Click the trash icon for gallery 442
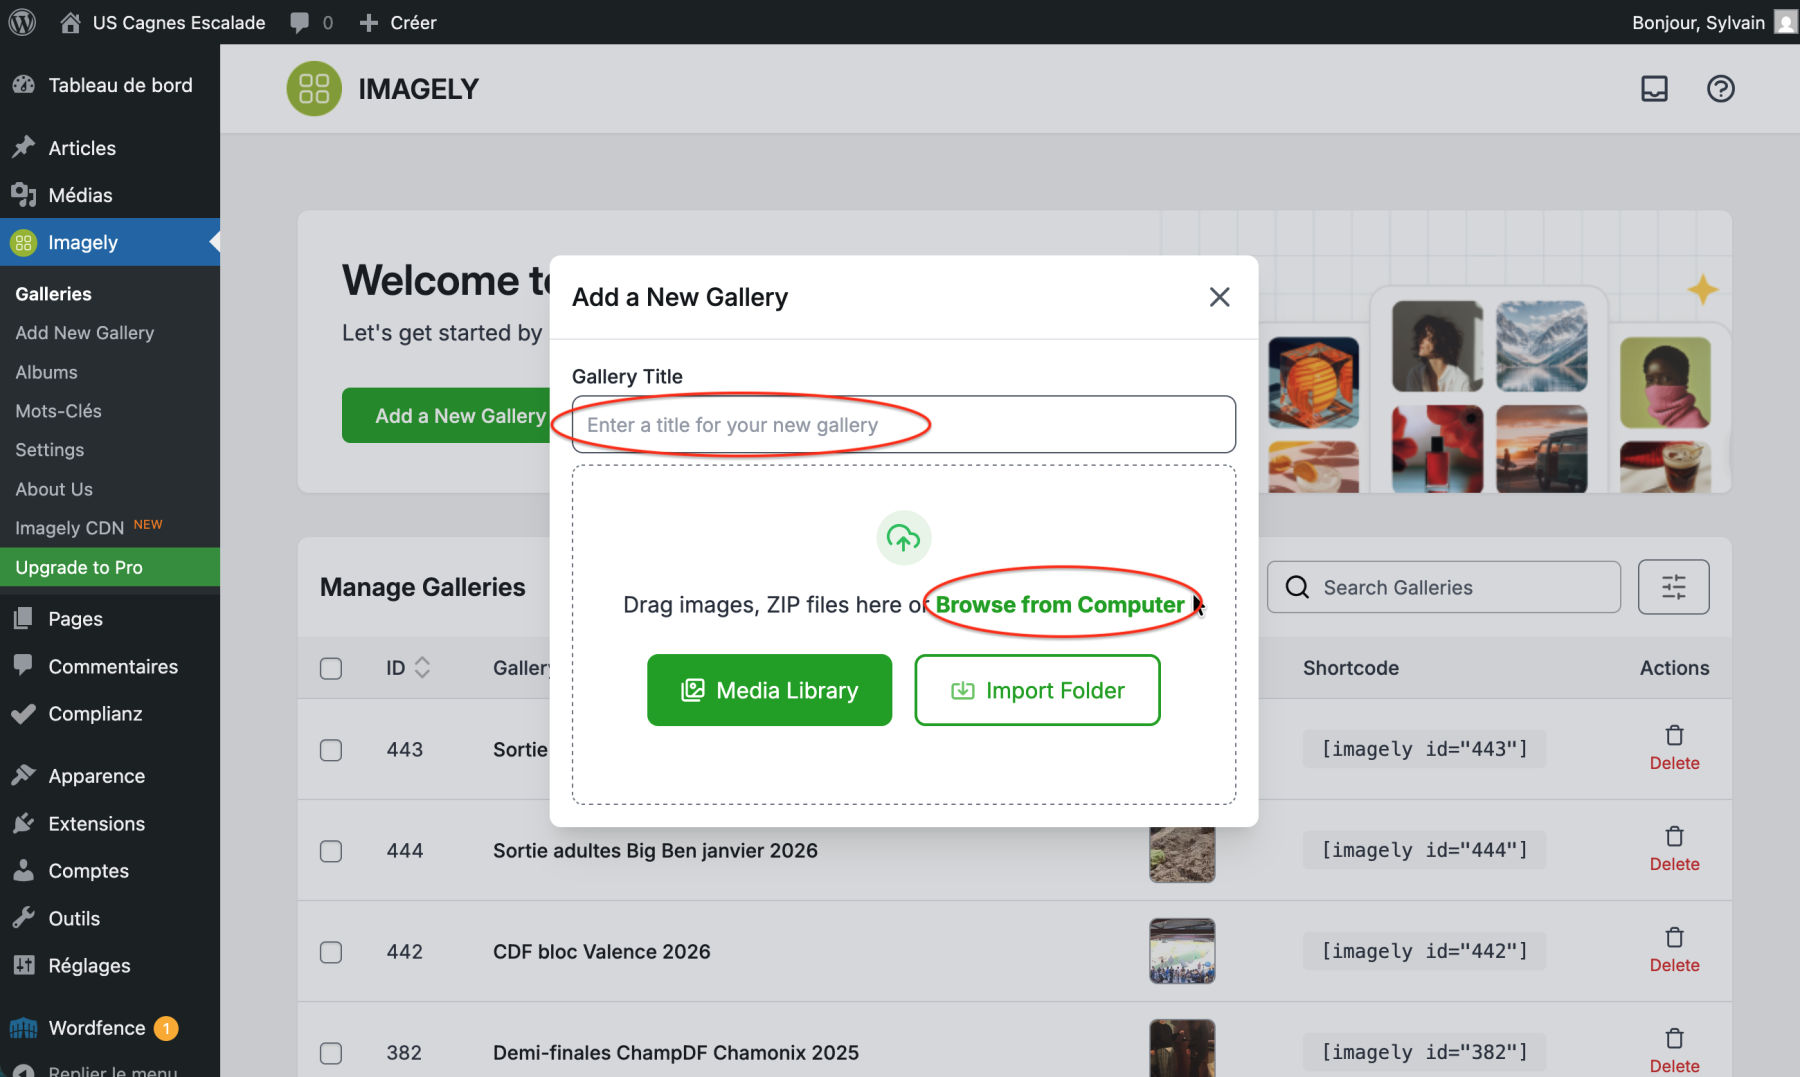Viewport: 1800px width, 1077px height. [1674, 938]
